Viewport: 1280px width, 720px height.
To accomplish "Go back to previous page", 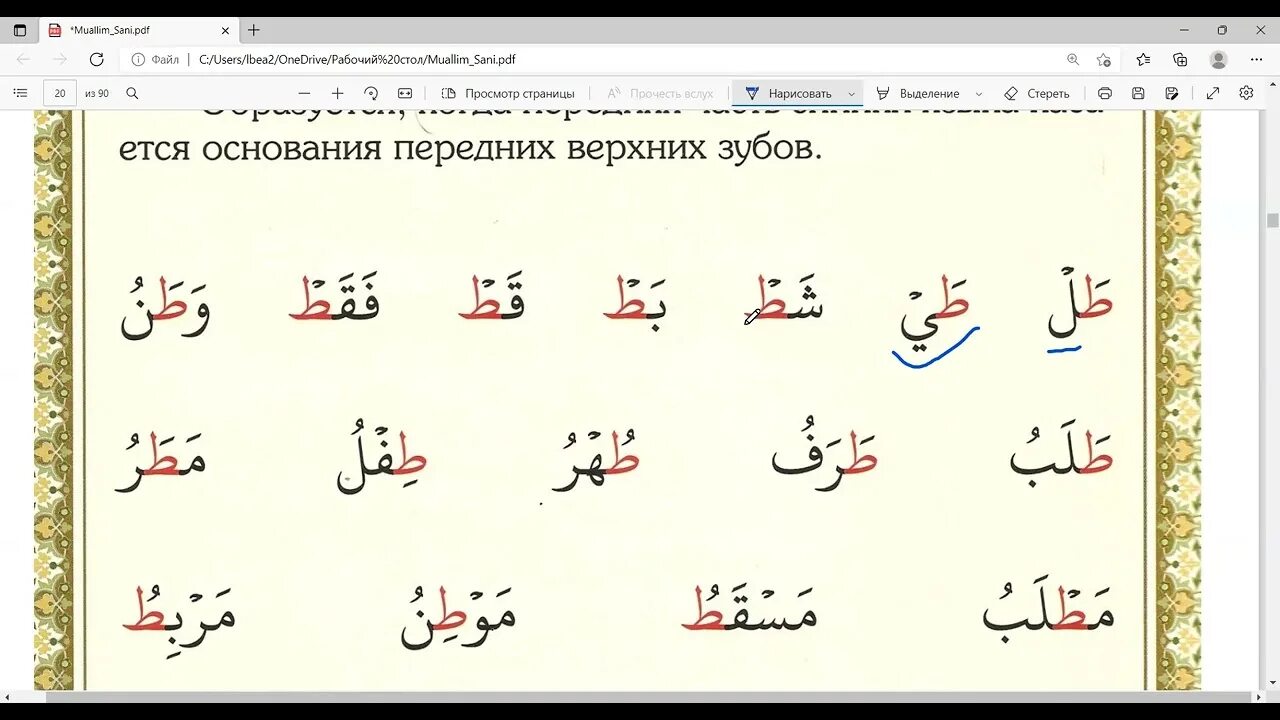I will pos(23,59).
